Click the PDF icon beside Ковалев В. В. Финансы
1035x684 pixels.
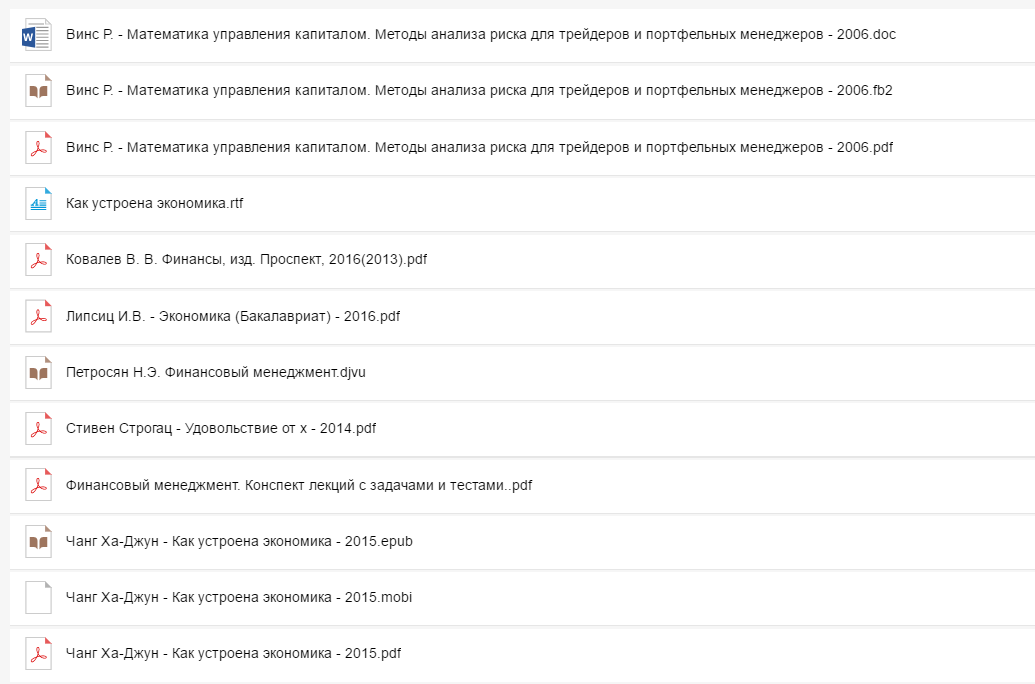pos(36,260)
